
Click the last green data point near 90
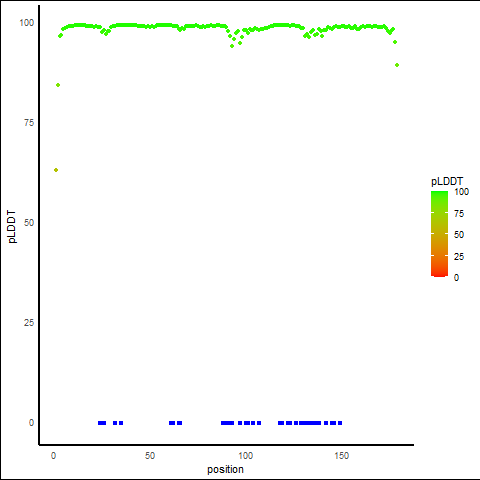point(397,65)
